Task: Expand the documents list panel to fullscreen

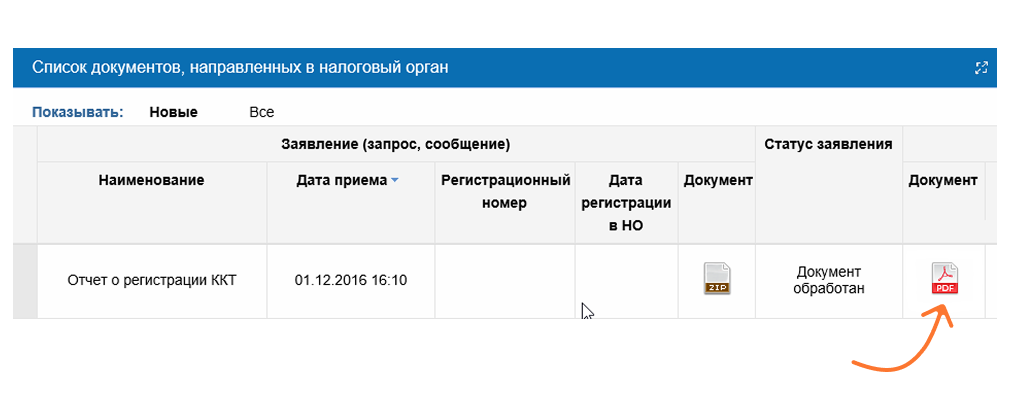Action: point(982,68)
